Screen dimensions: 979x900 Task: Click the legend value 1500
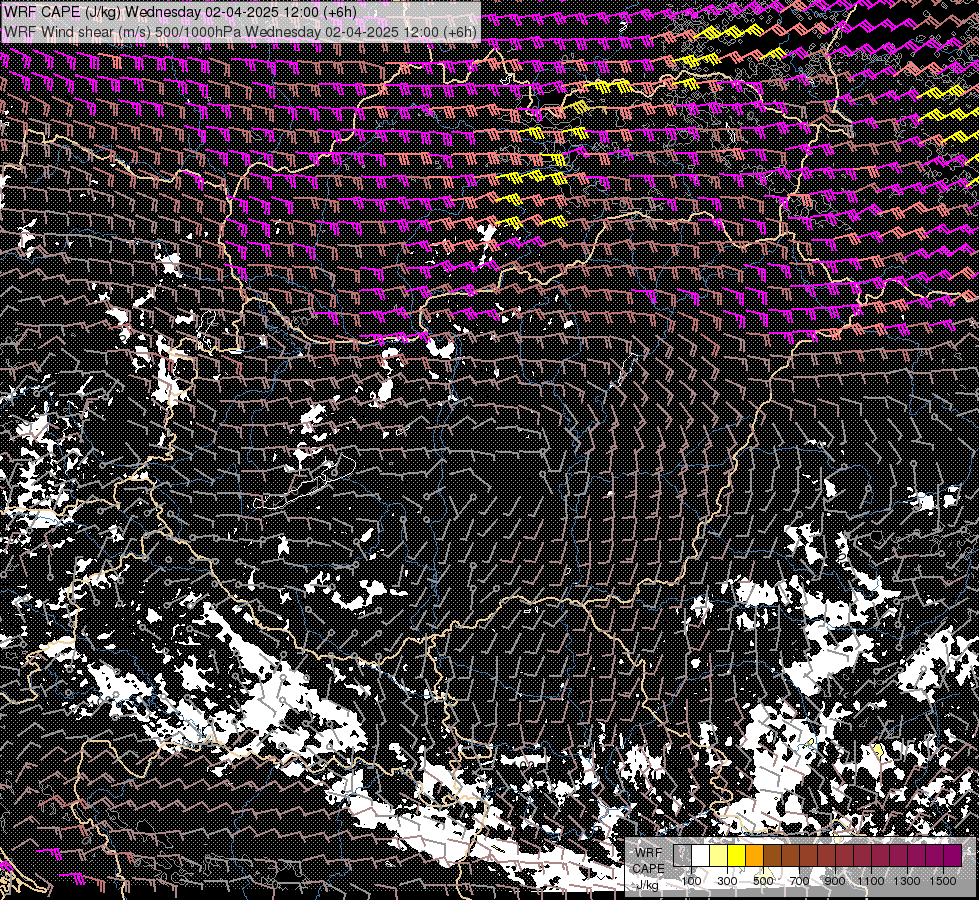click(x=943, y=881)
